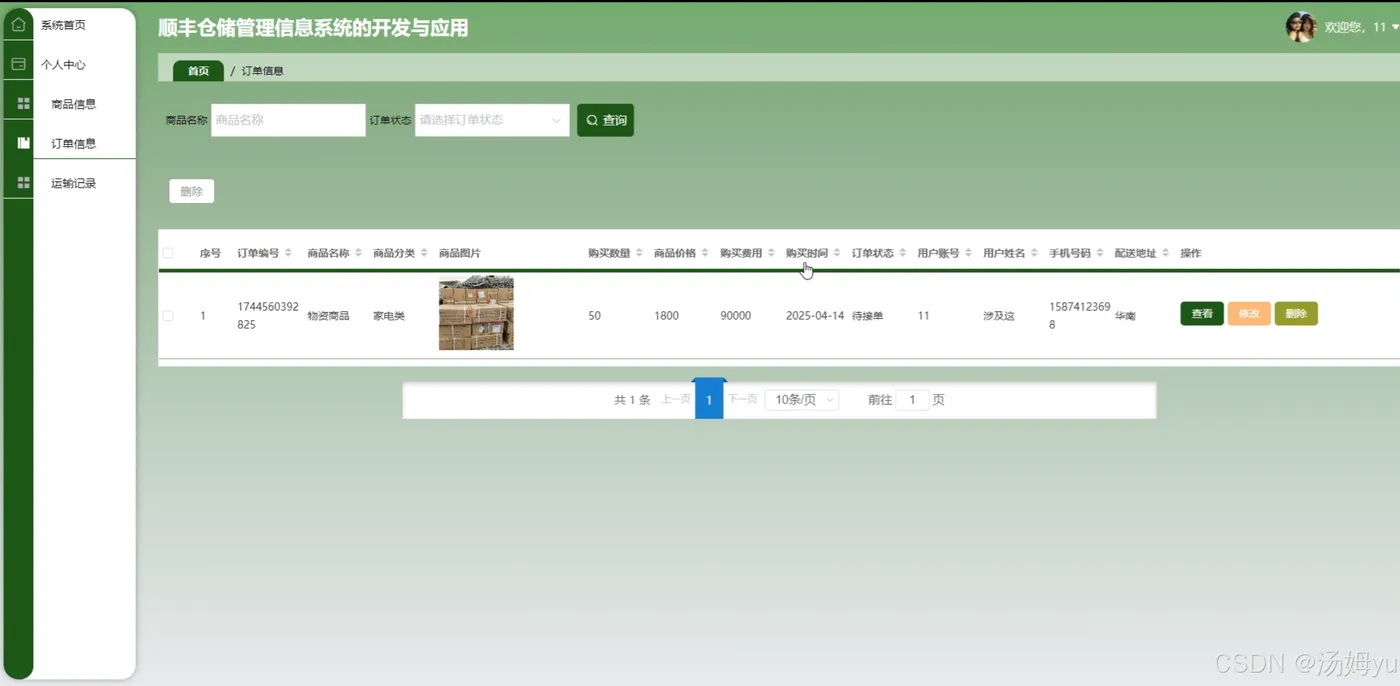Click the 华南 delivery address cell
The image size is (1400, 686).
point(1125,316)
